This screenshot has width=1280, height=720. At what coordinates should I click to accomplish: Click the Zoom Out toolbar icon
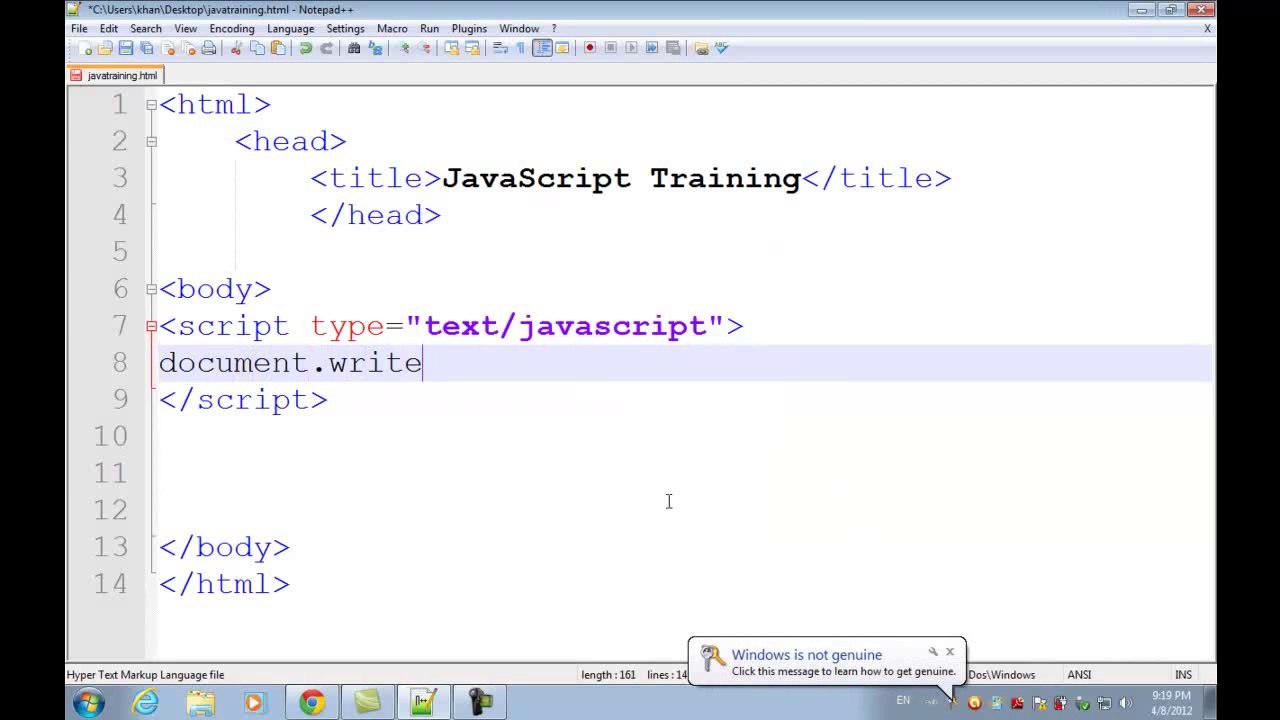coord(424,48)
